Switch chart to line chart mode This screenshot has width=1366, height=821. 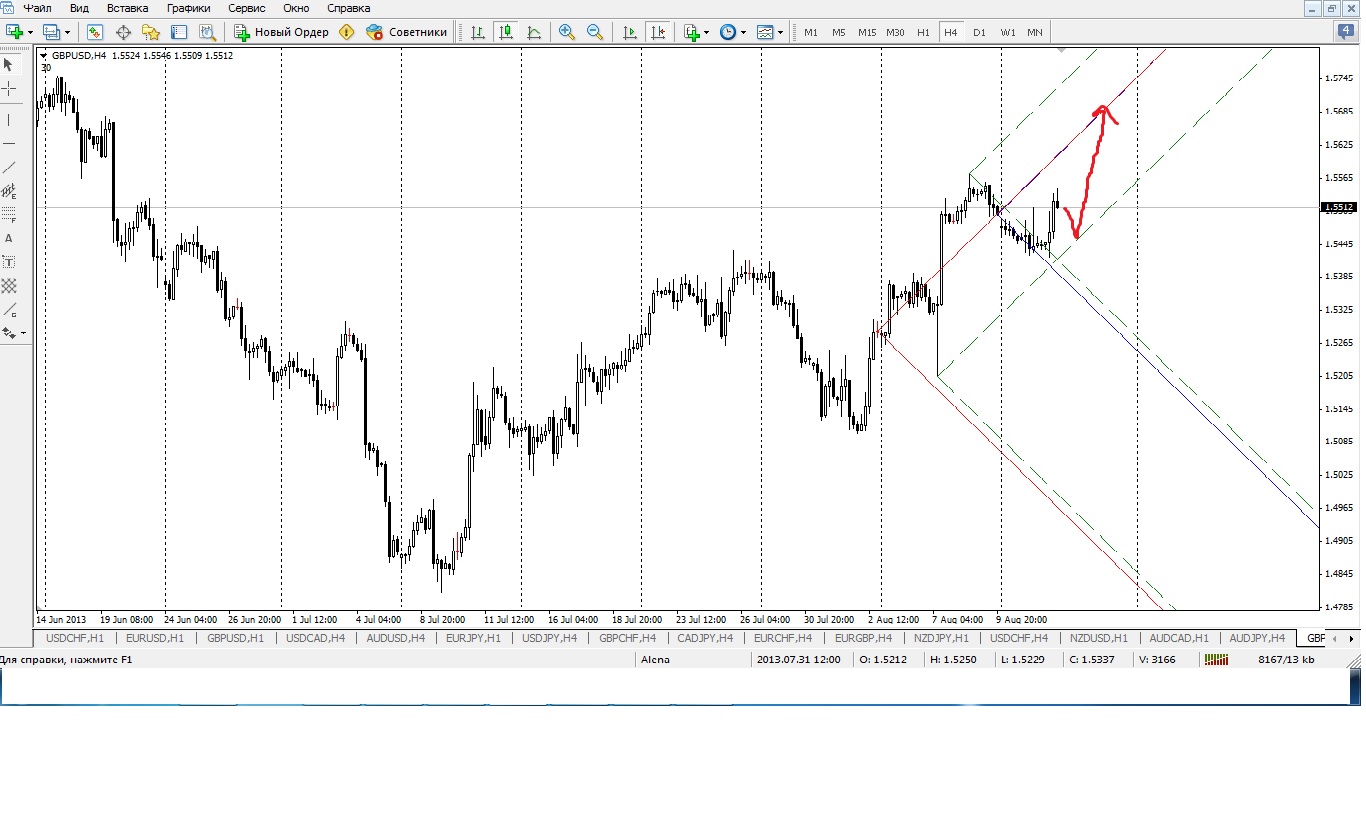click(x=534, y=32)
